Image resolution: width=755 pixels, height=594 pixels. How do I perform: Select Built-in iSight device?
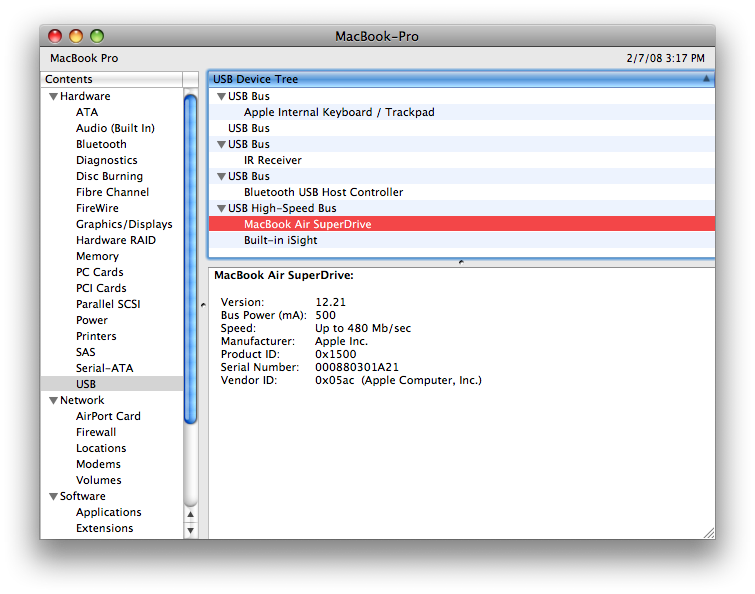[x=461, y=240]
